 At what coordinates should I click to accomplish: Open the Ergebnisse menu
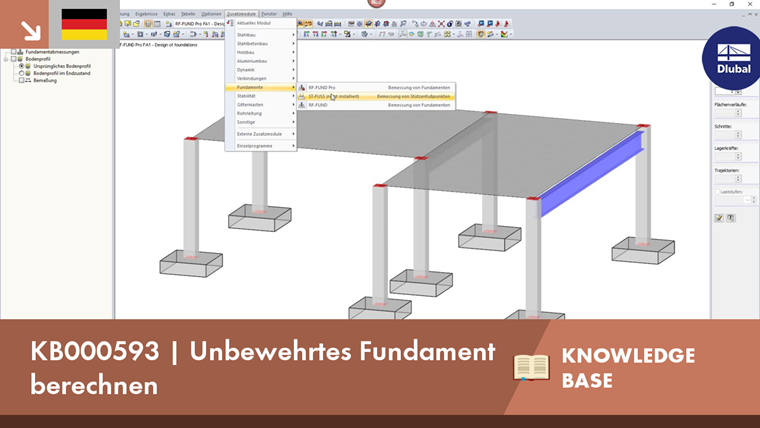tap(146, 14)
